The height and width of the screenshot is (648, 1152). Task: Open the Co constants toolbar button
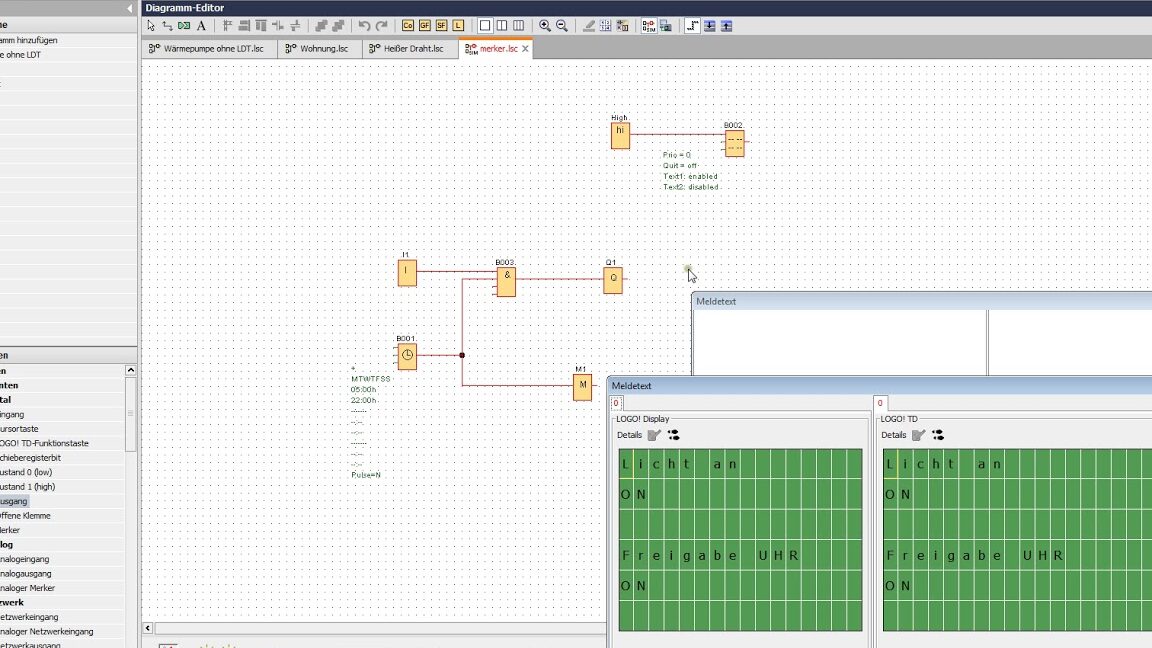407,26
